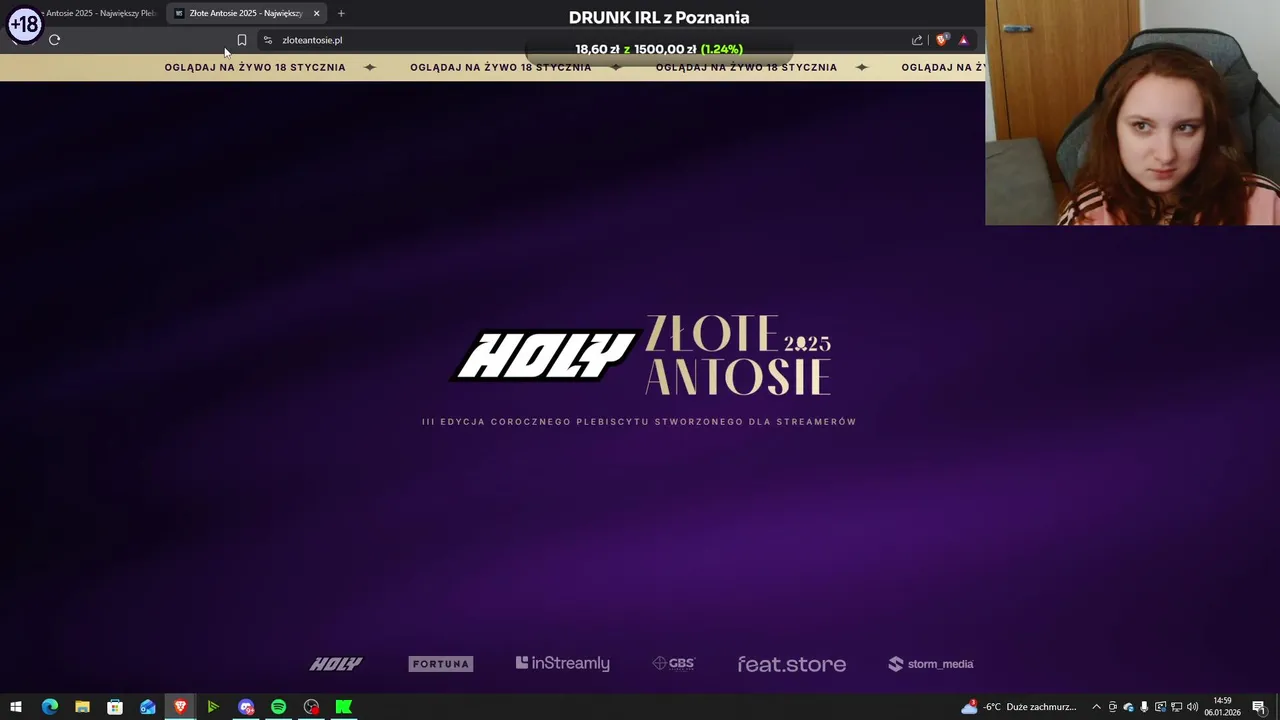Open the Windows Start menu
Viewport: 1280px width, 720px height.
click(16, 707)
